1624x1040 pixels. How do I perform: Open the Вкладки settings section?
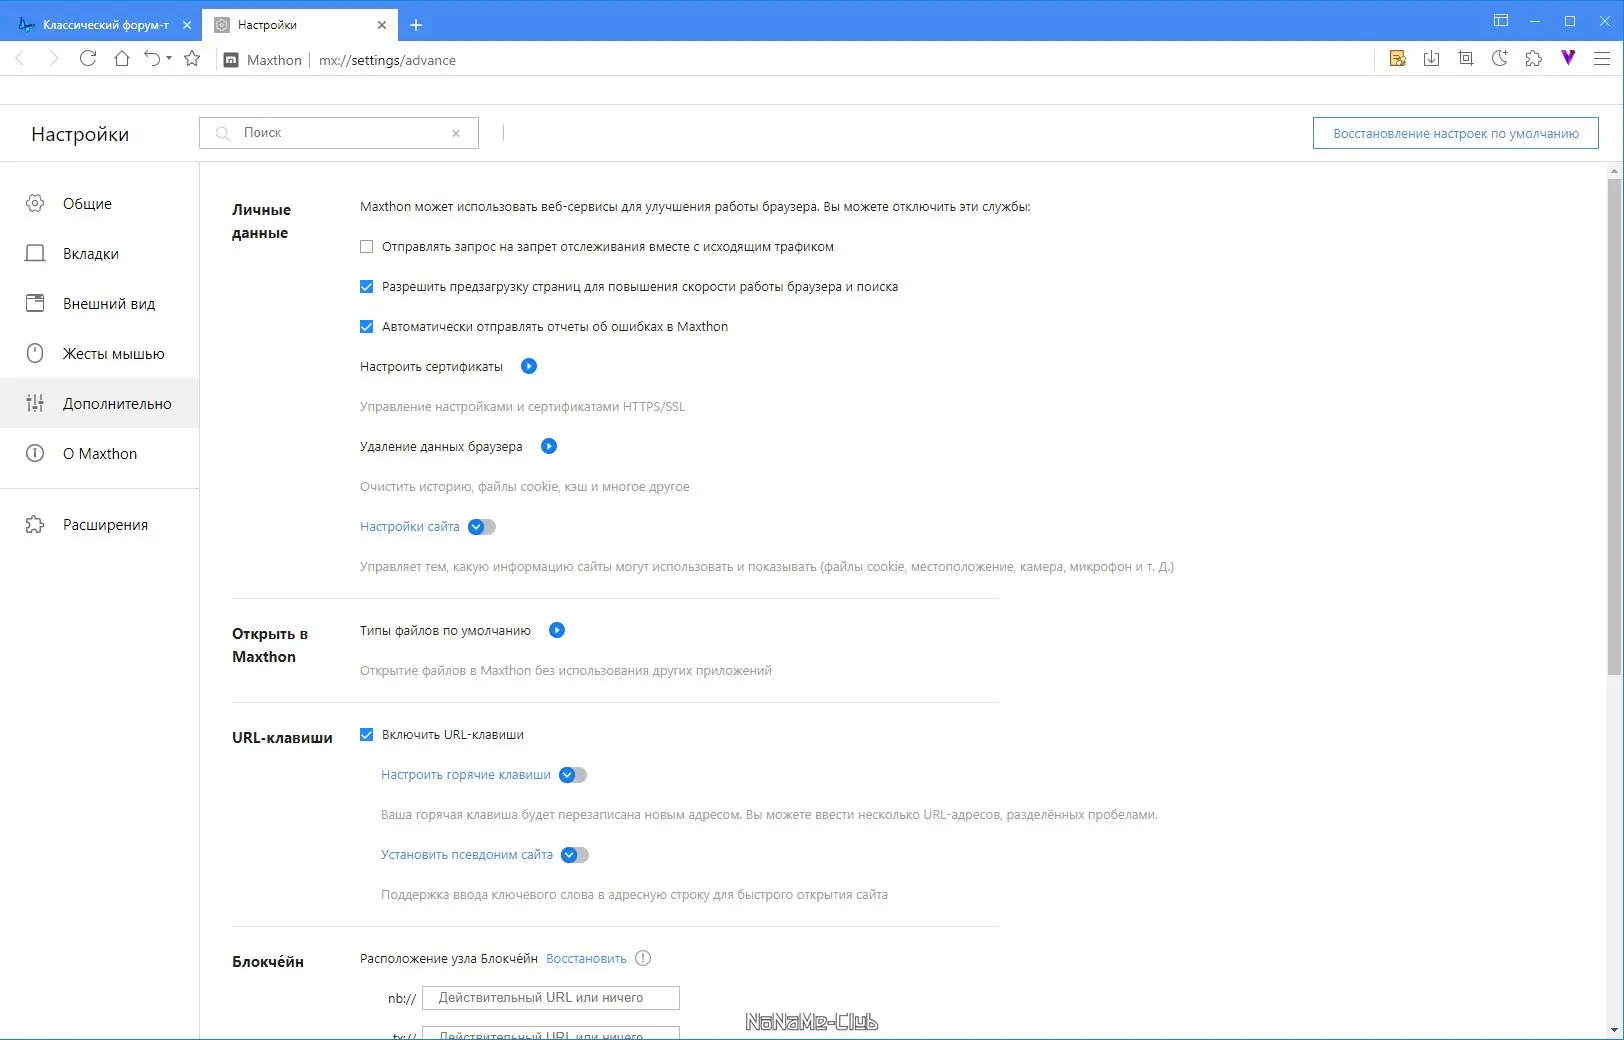tap(99, 253)
